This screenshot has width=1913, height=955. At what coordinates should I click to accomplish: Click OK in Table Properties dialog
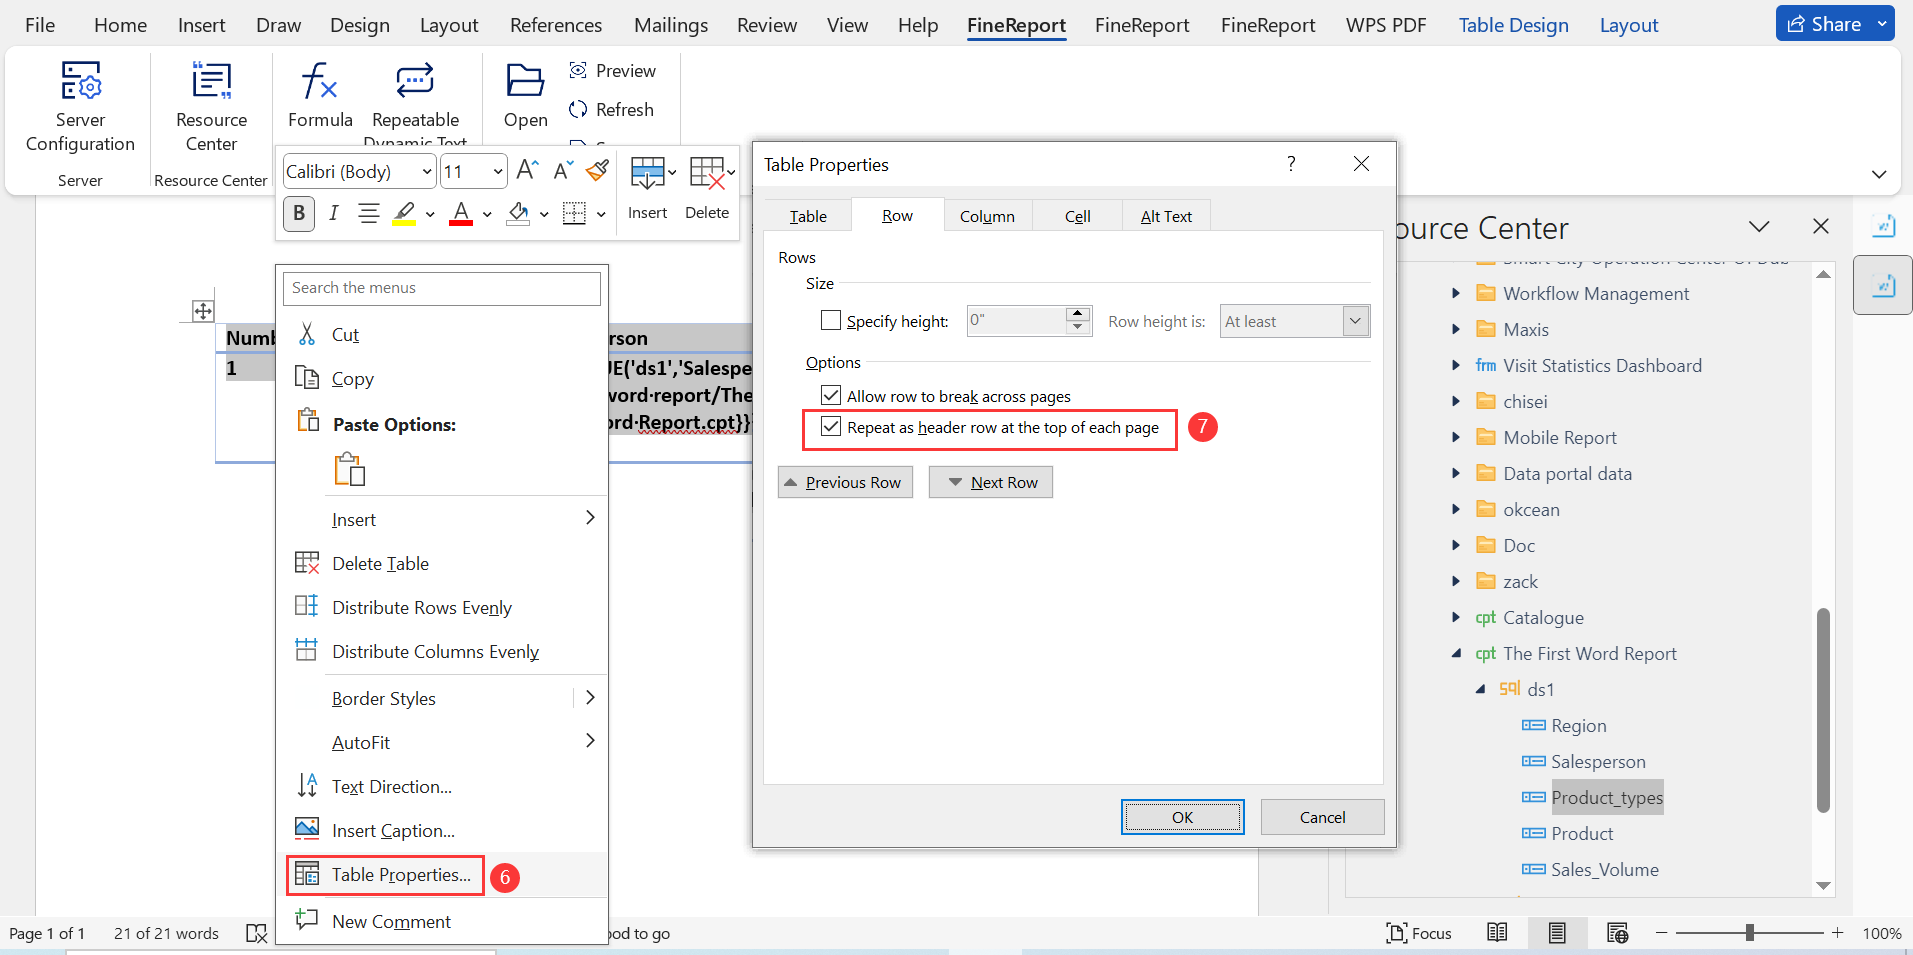pos(1182,817)
